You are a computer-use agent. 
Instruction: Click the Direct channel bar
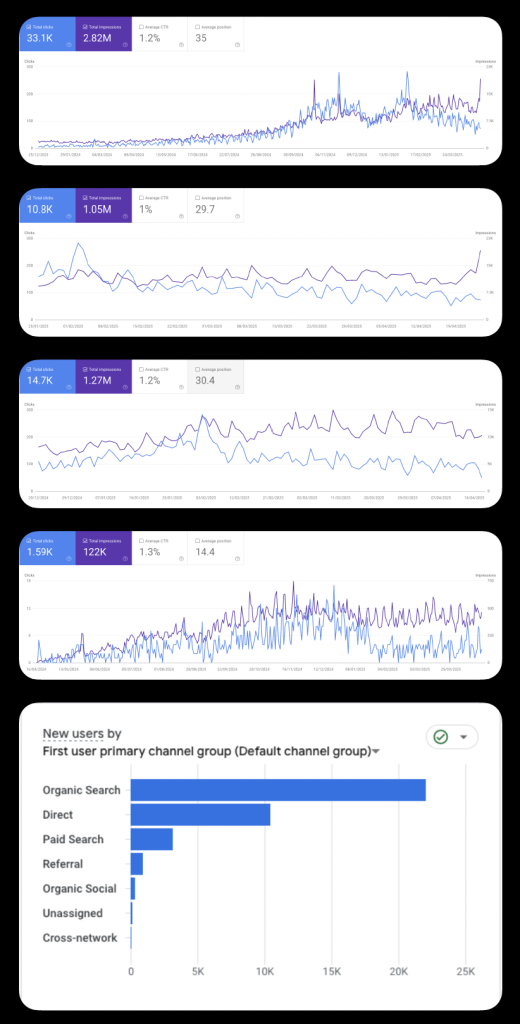tap(201, 814)
